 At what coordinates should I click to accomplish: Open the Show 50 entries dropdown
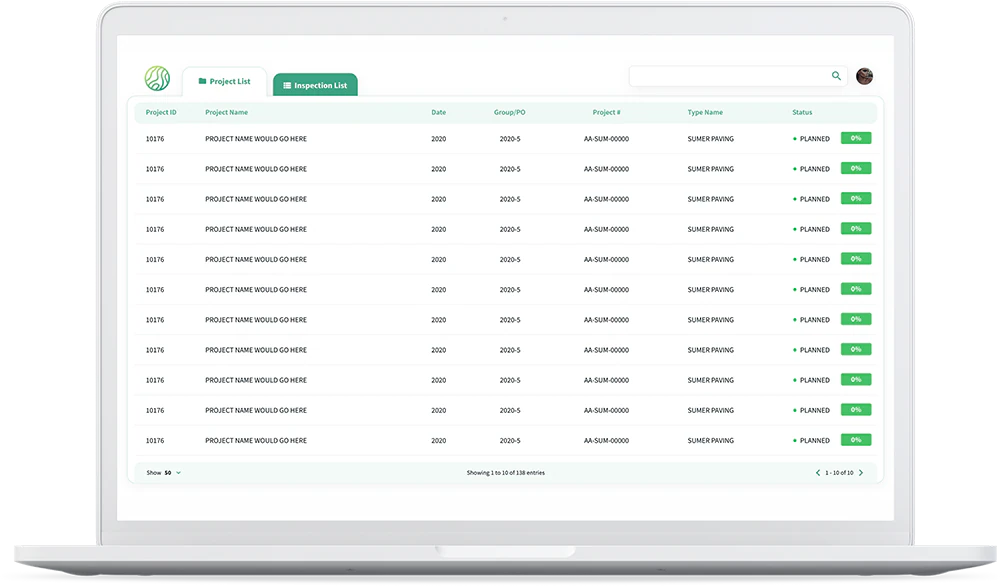coord(164,473)
